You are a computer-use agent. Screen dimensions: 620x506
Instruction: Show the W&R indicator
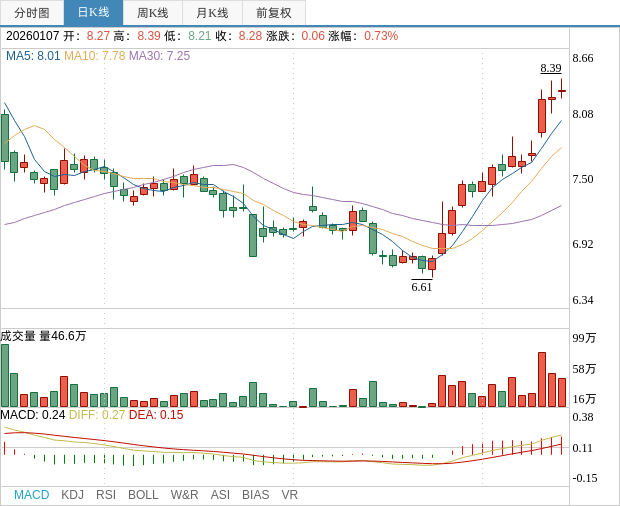tap(184, 494)
